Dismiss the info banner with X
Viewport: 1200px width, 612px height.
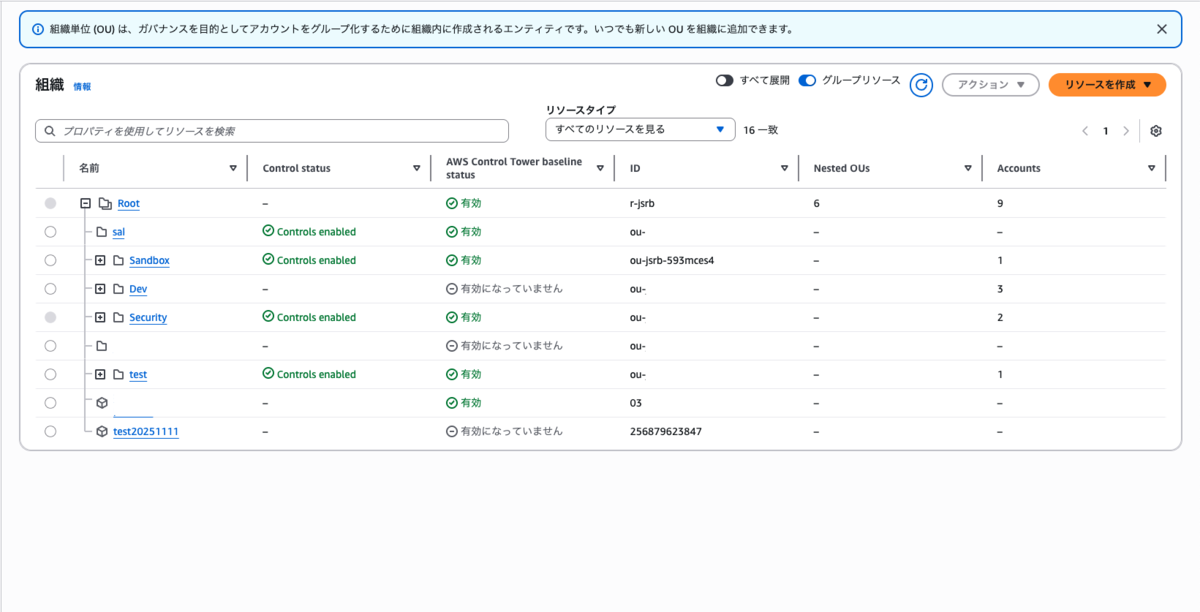point(1161,29)
